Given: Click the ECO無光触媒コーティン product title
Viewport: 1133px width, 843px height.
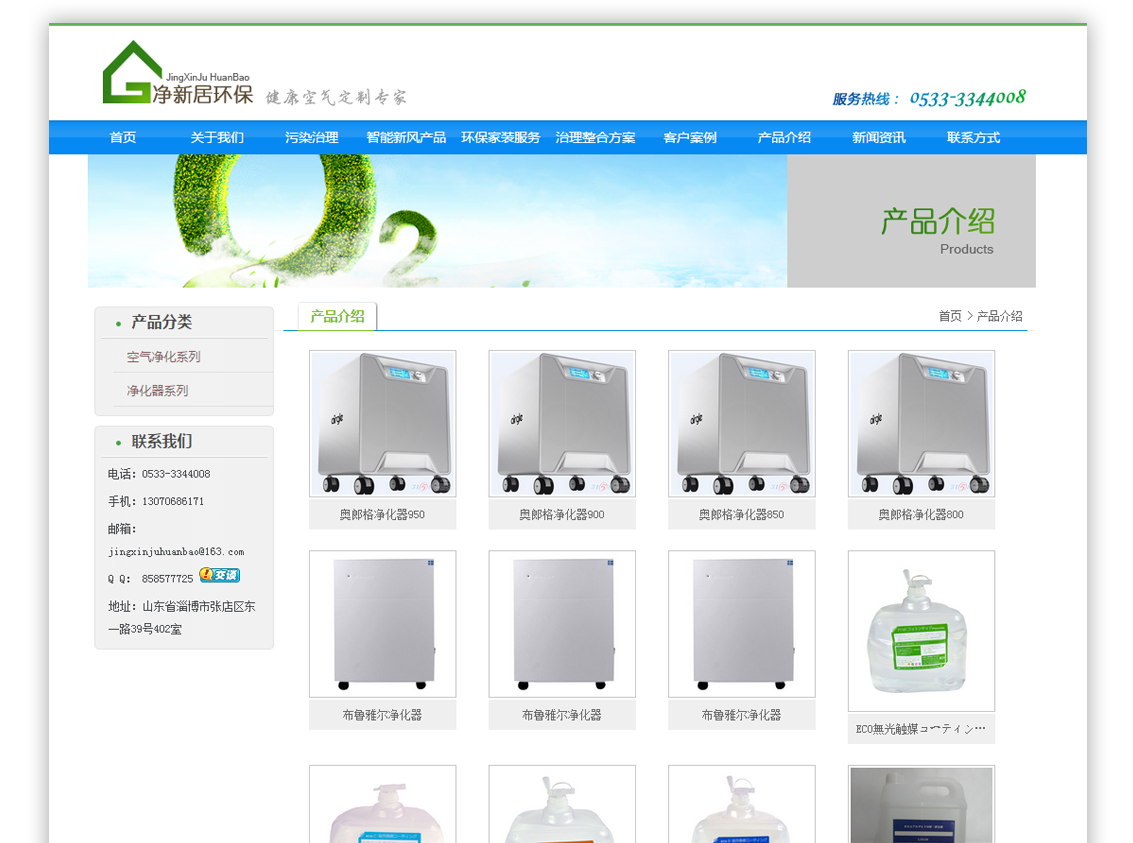Looking at the screenshot, I should point(921,729).
